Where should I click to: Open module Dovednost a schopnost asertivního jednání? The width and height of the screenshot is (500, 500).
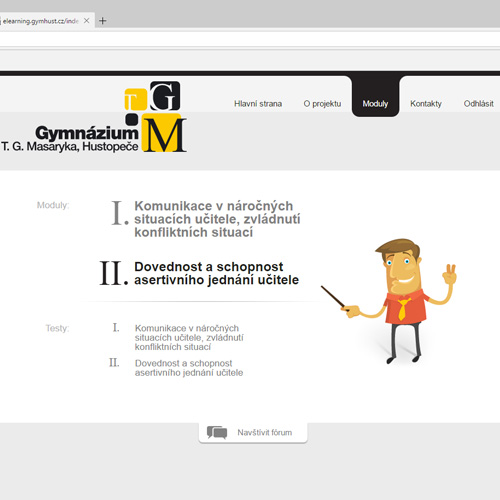pyautogui.click(x=216, y=273)
